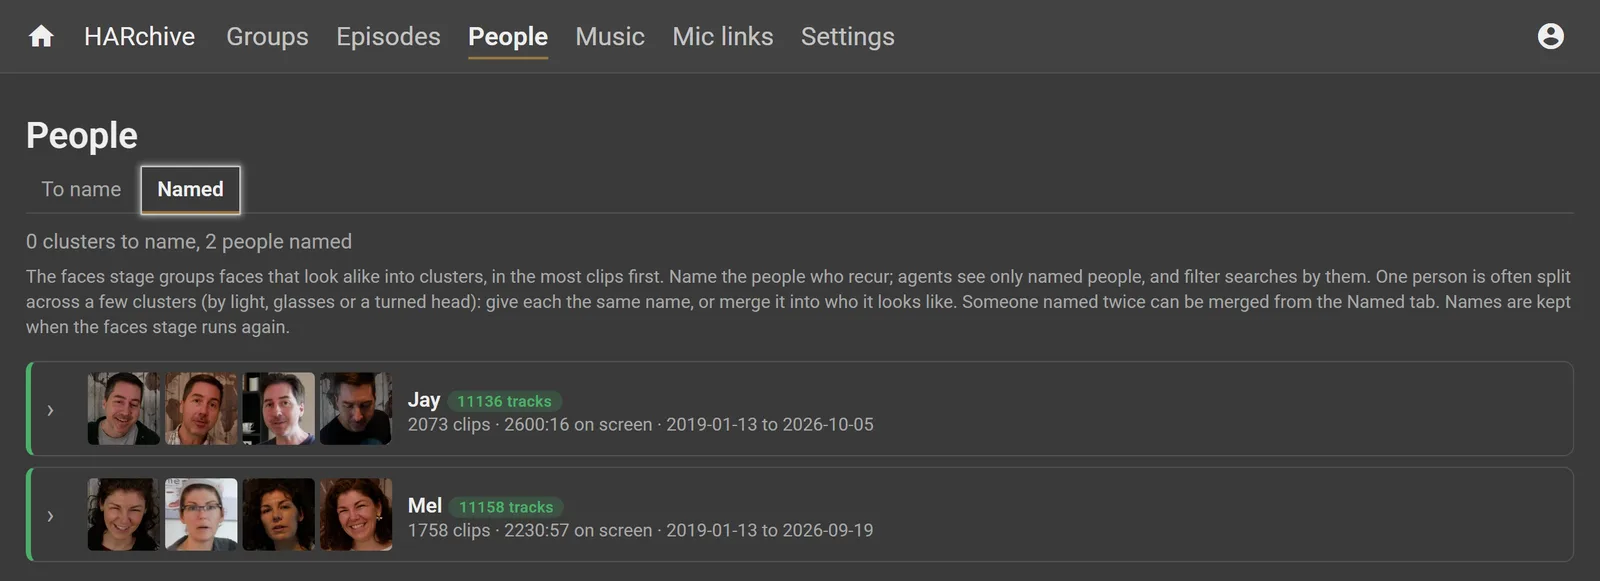The width and height of the screenshot is (1600, 581).
Task: Open Jay's first face thumbnail
Action: pyautogui.click(x=124, y=409)
